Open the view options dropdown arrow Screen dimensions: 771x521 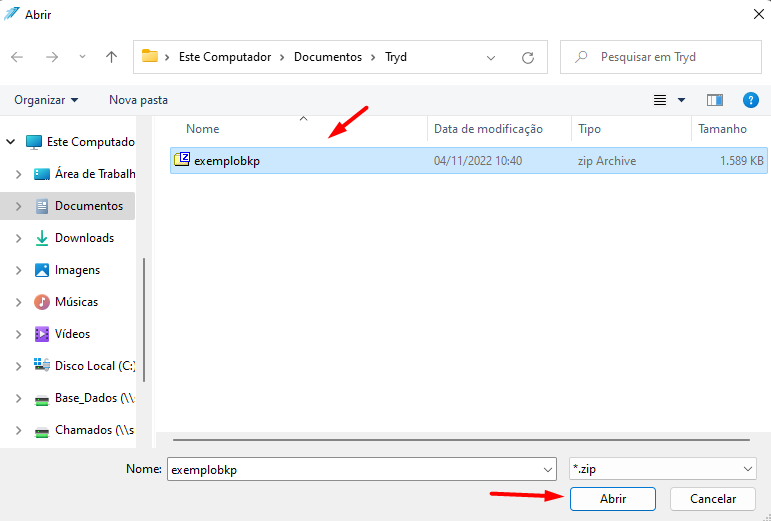point(682,100)
